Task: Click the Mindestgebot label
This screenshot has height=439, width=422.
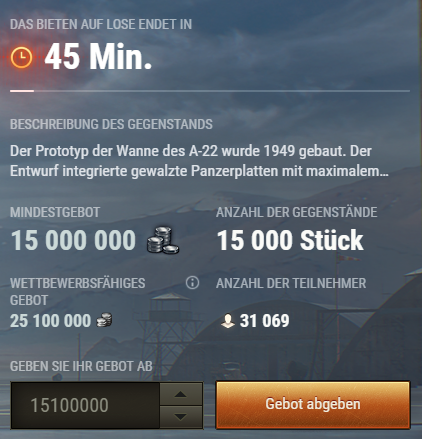Action: coord(55,212)
